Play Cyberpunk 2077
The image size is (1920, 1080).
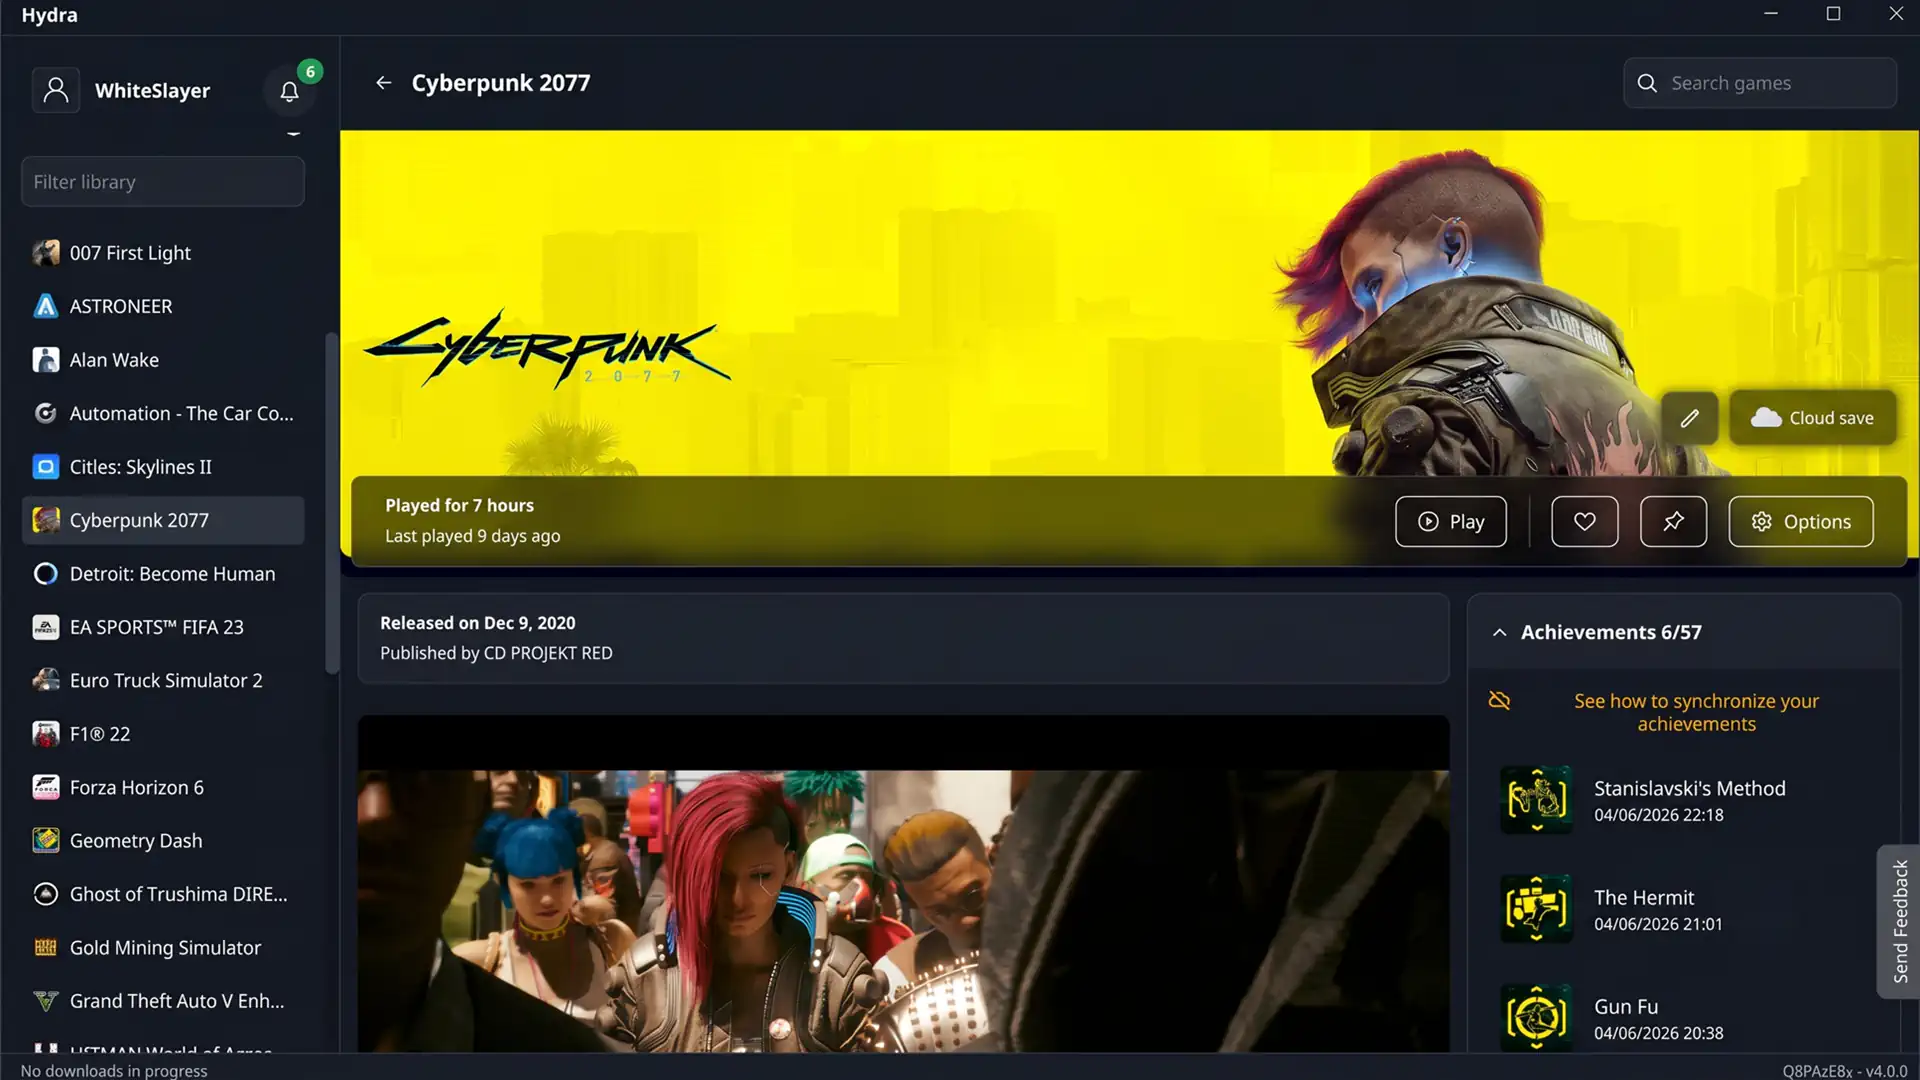(x=1450, y=522)
